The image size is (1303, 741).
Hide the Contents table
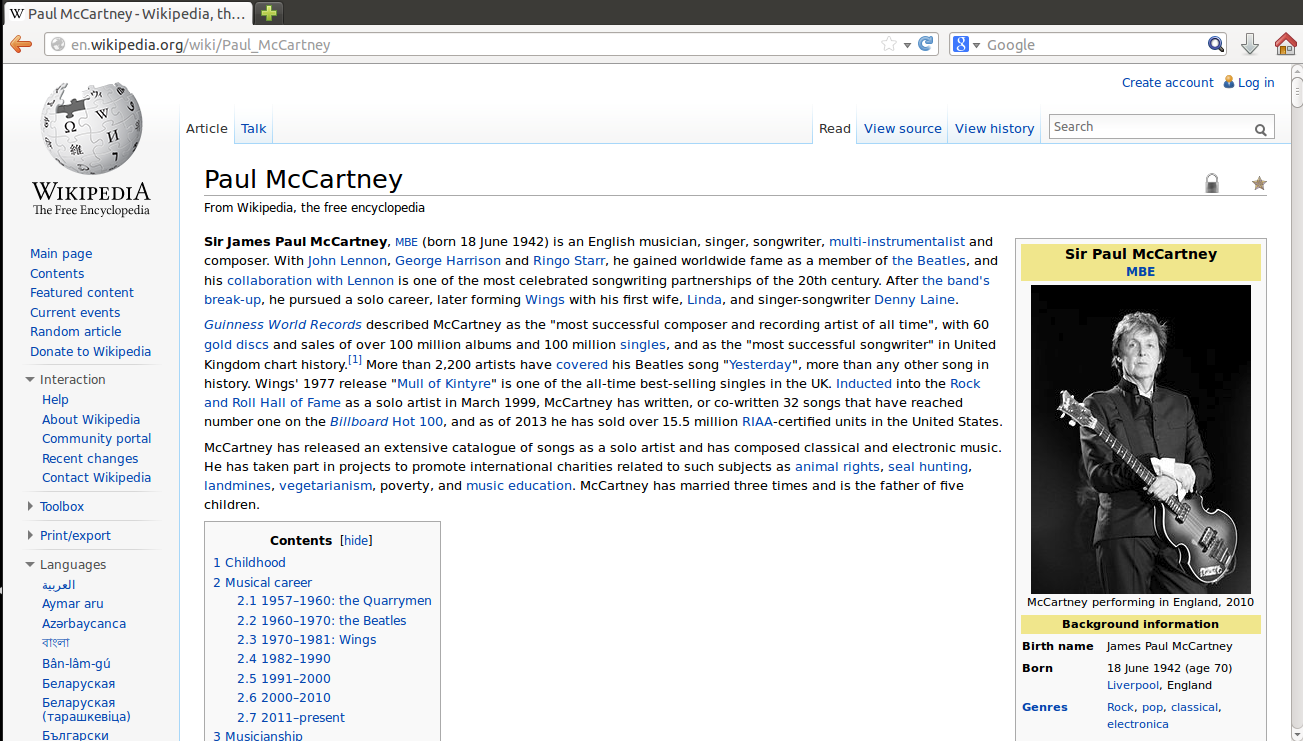[x=356, y=541]
